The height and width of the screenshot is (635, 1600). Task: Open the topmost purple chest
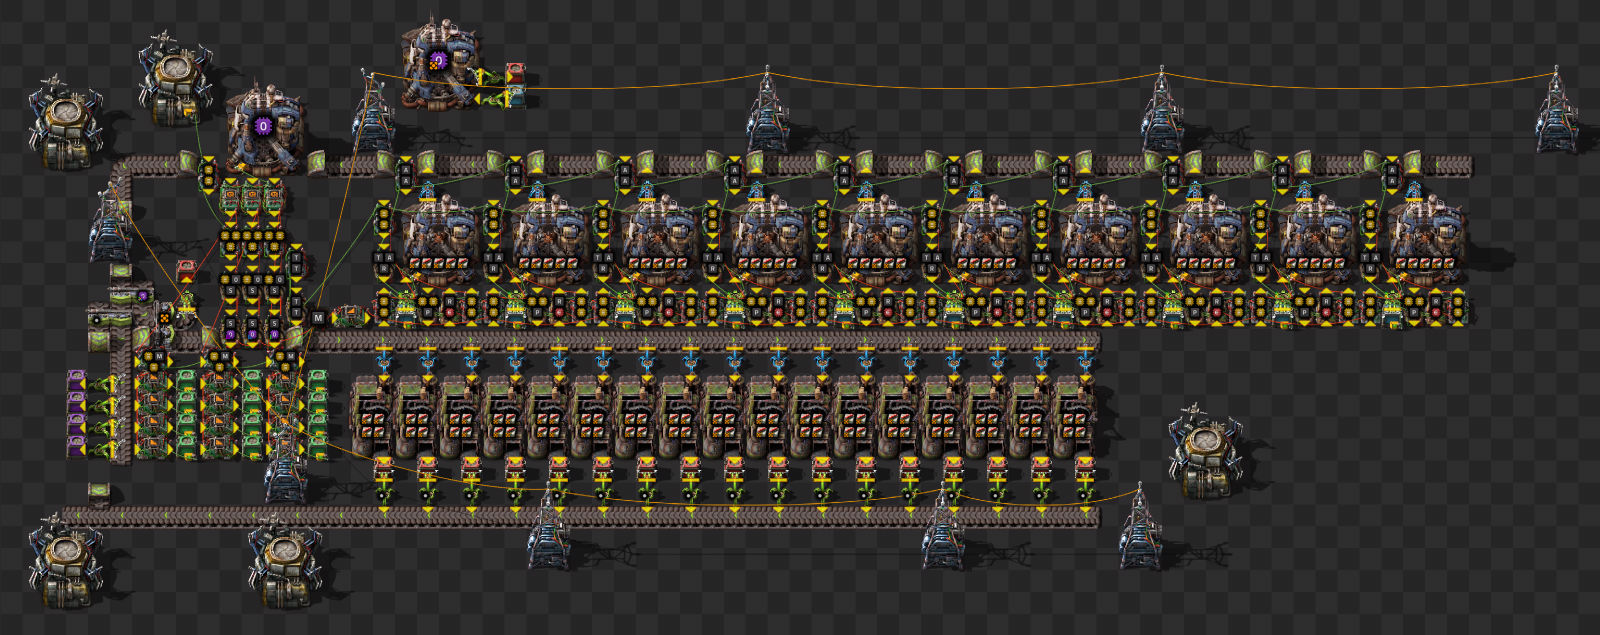tap(77, 382)
